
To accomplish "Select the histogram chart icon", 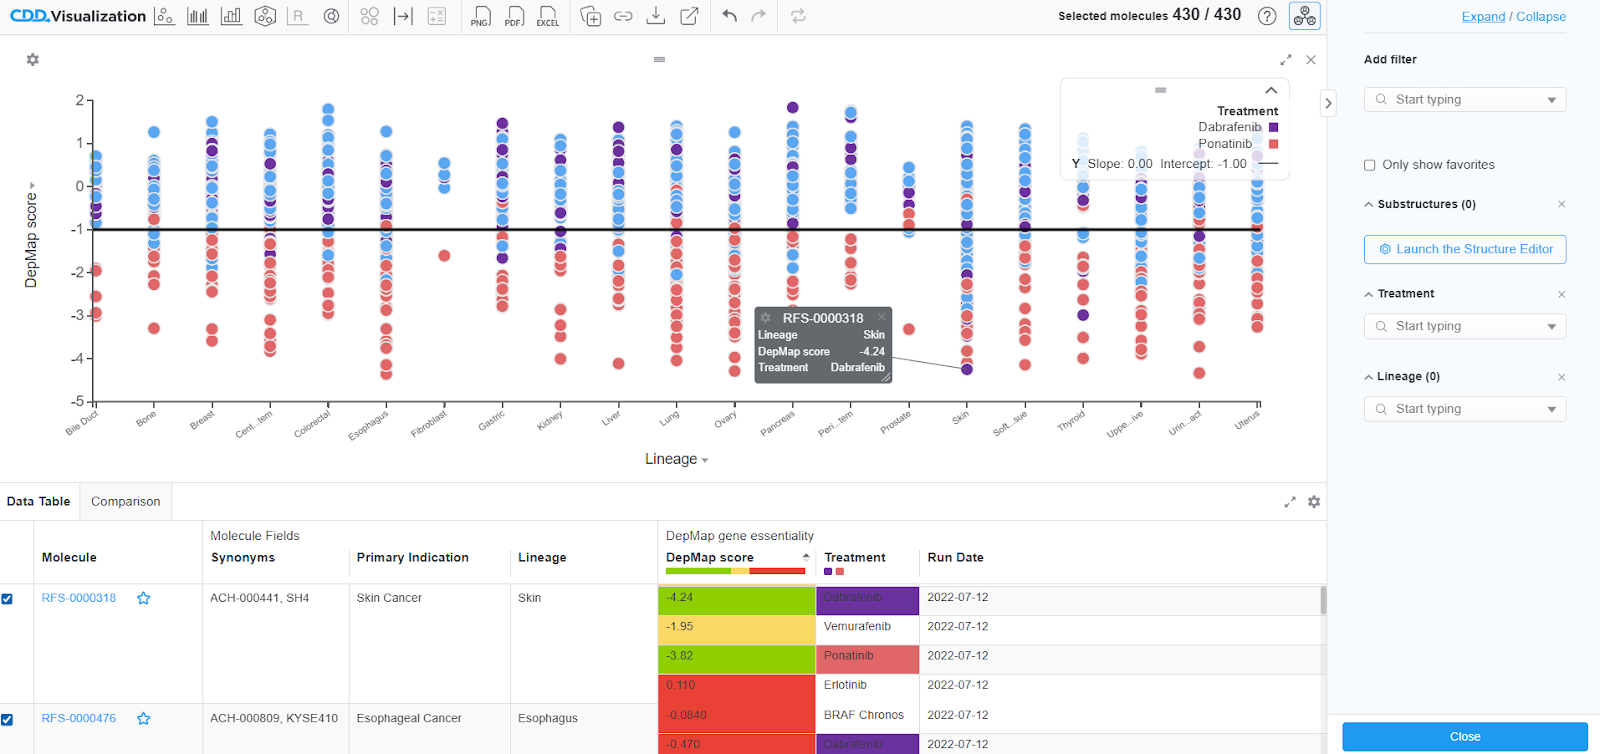I will [198, 16].
